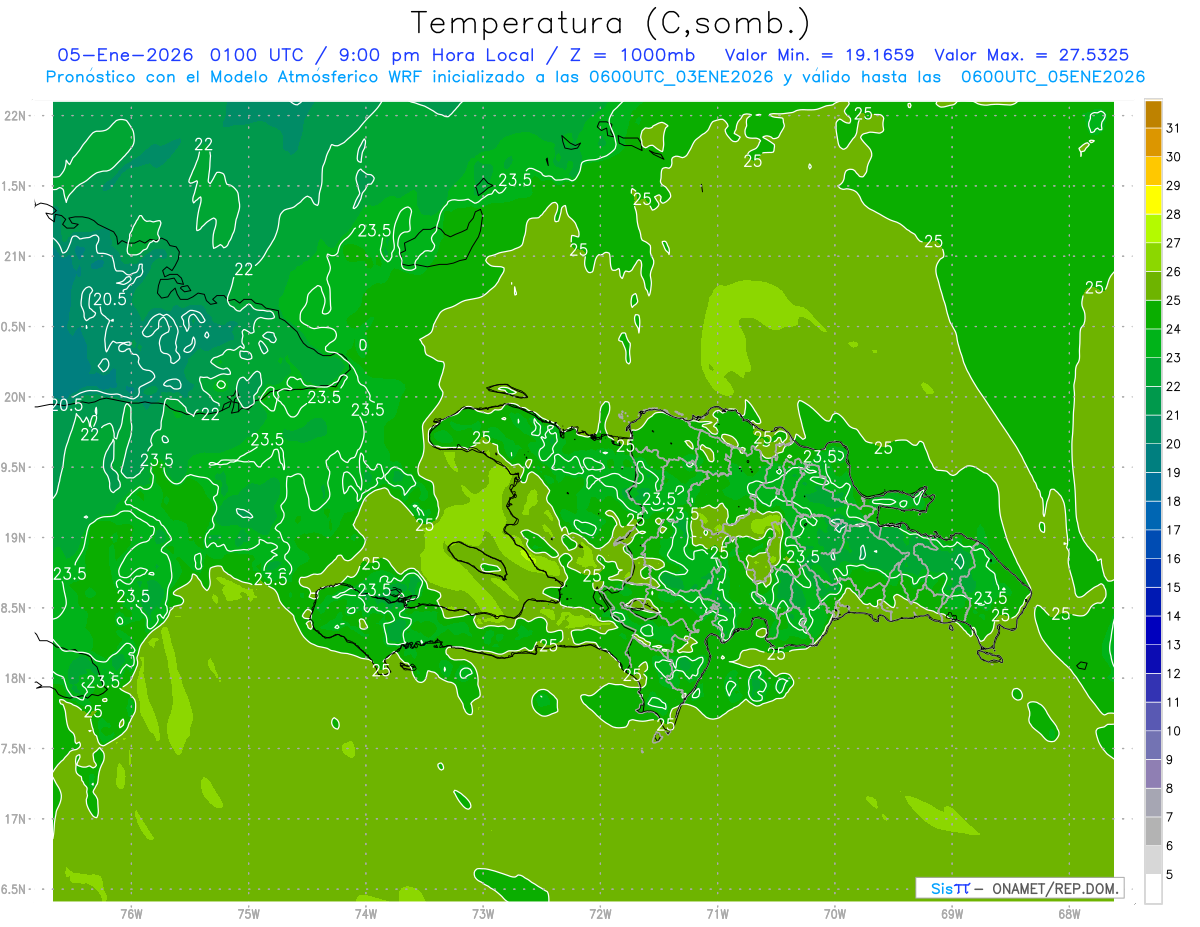Click the teal legend swatch between 19 and 20
Image resolution: width=1200 pixels, height=927 pixels.
point(1153,458)
